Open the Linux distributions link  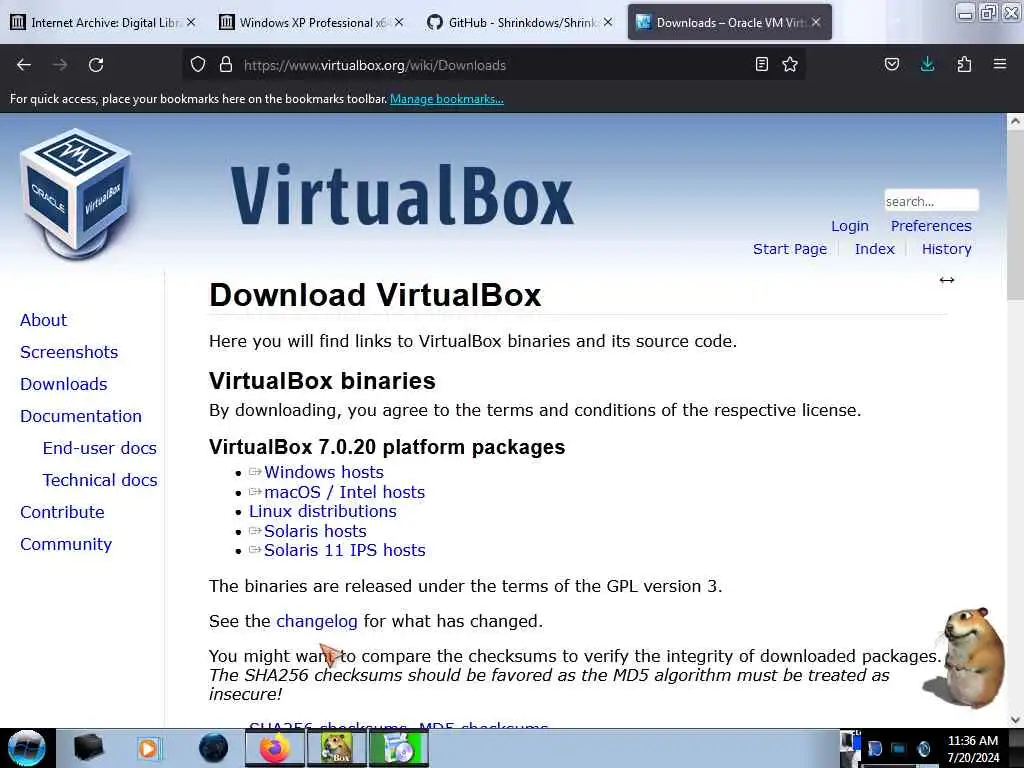click(x=323, y=511)
